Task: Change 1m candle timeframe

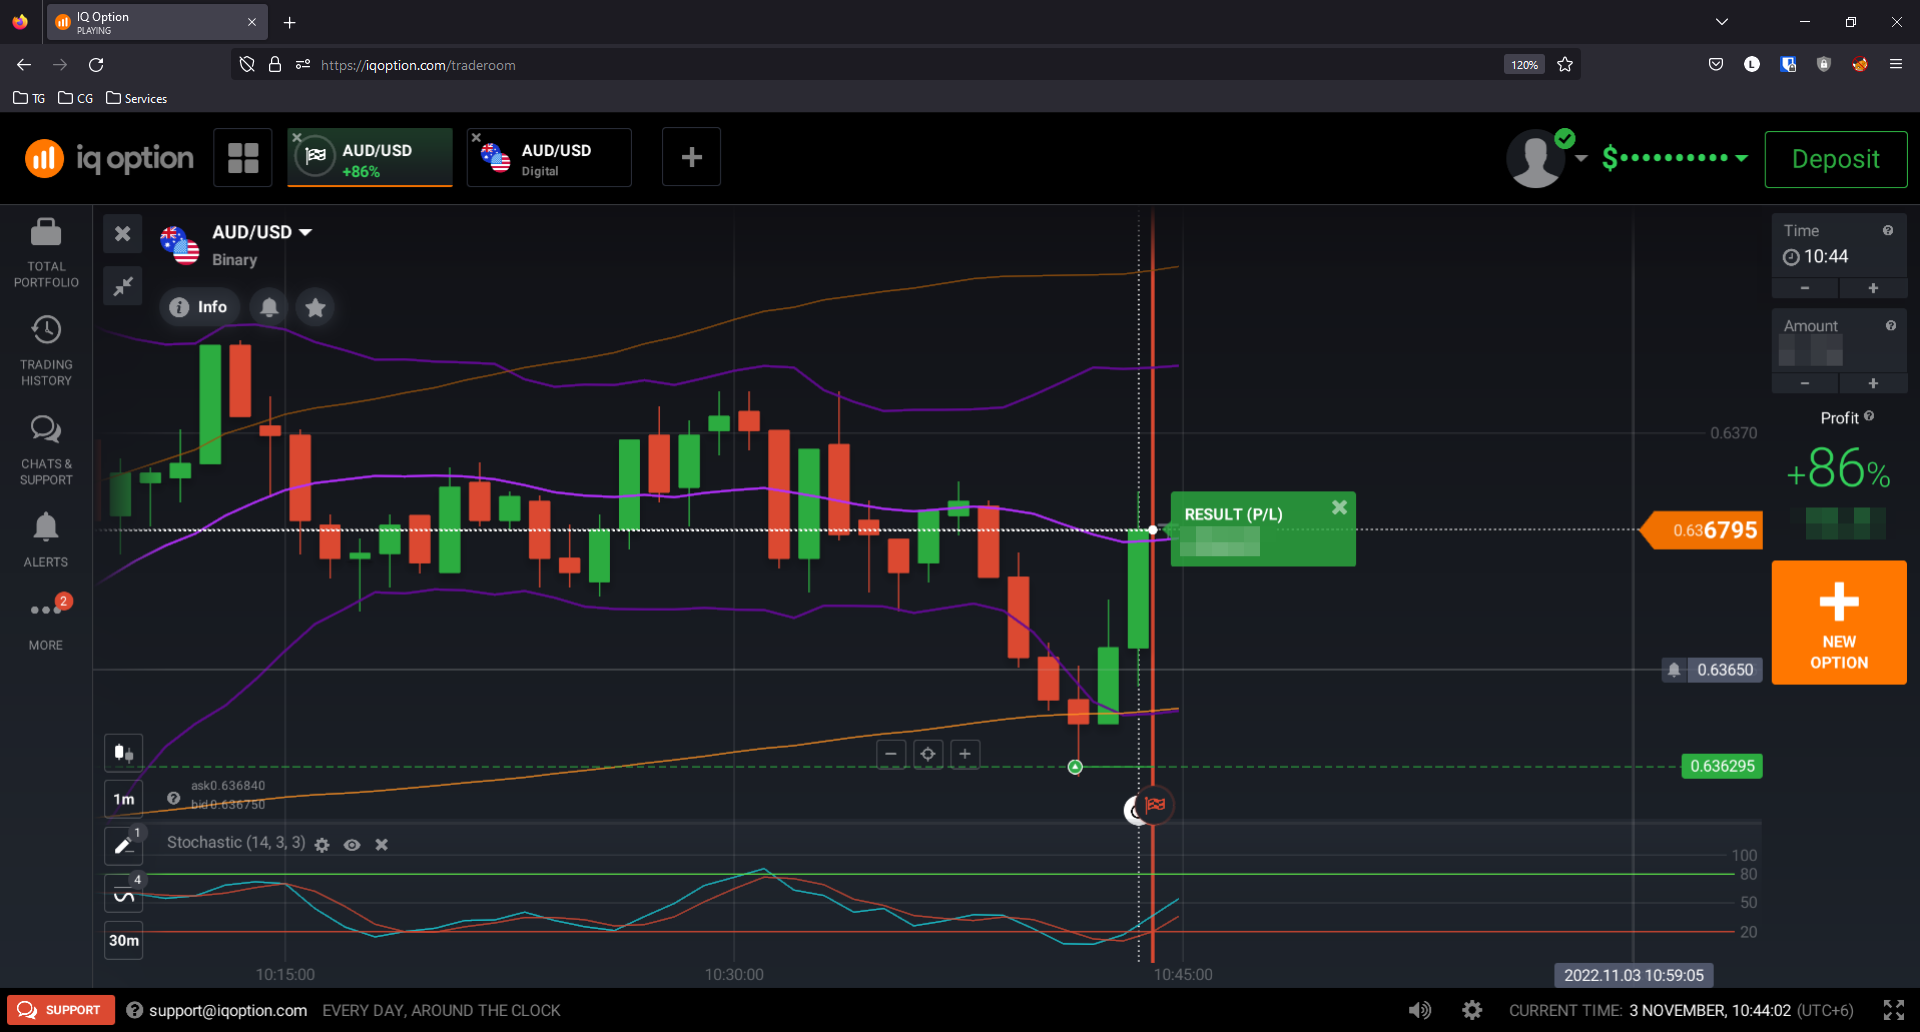Action: (124, 799)
